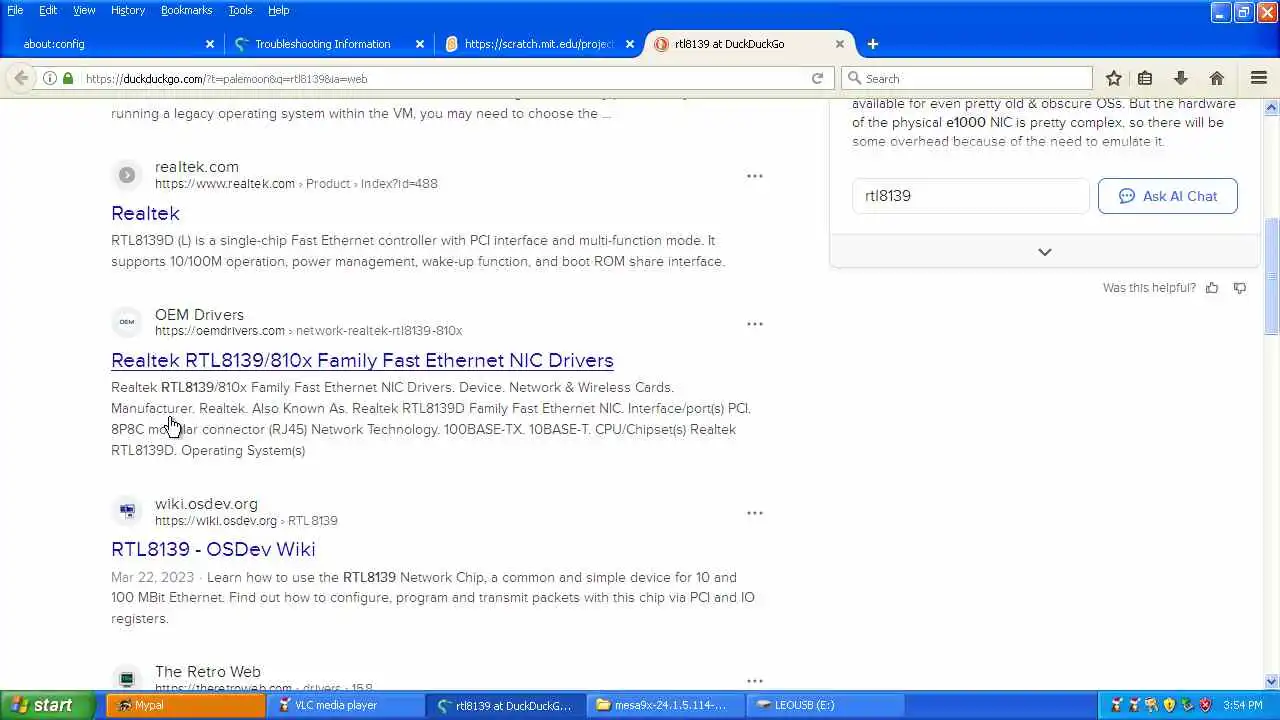Go to the Home page icon
1280x720 pixels.
click(1217, 78)
